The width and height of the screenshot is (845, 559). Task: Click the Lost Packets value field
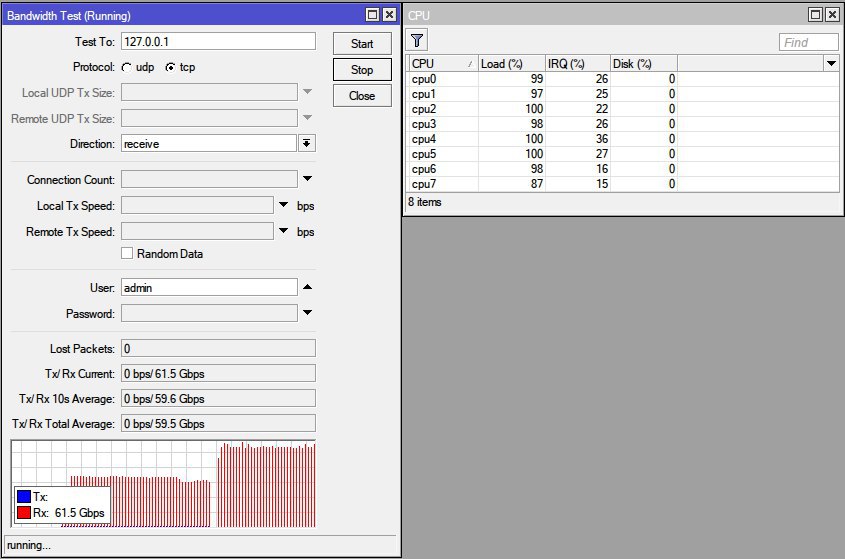(x=218, y=348)
